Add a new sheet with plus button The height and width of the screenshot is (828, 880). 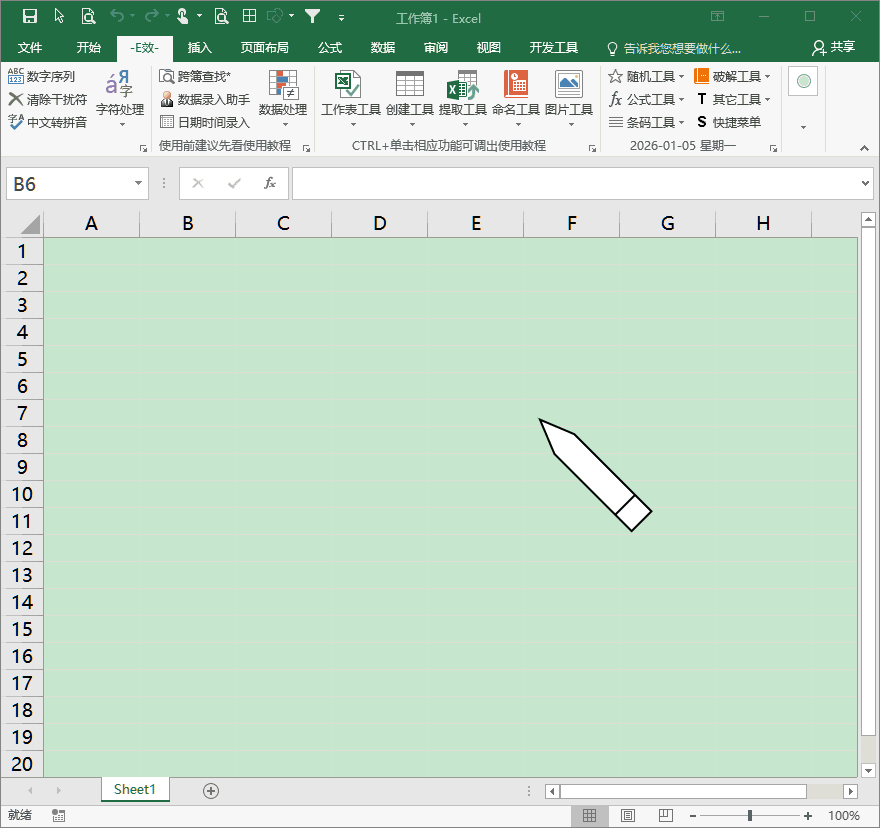pyautogui.click(x=210, y=790)
